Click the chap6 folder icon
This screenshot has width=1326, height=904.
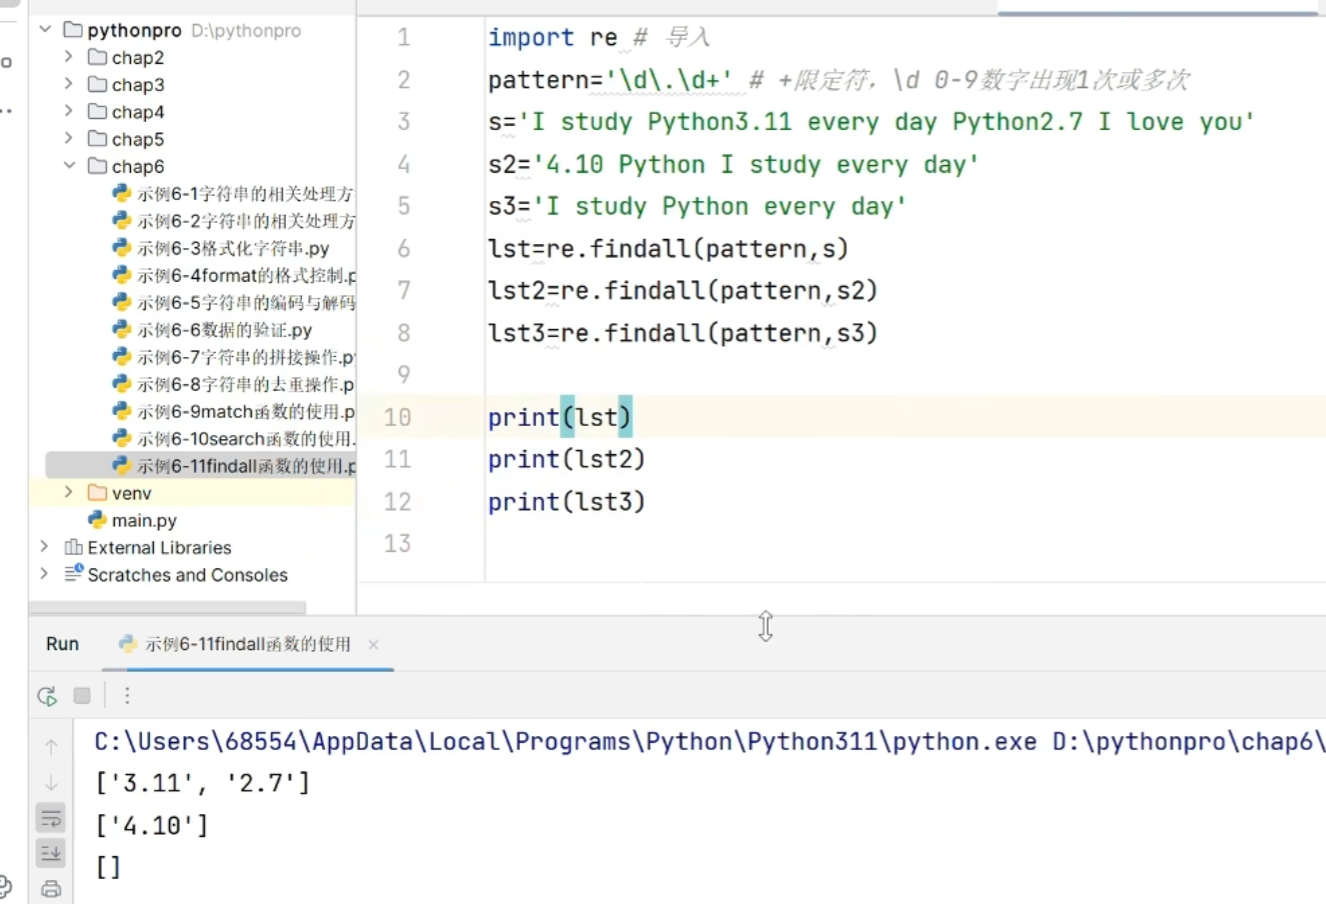tap(97, 165)
